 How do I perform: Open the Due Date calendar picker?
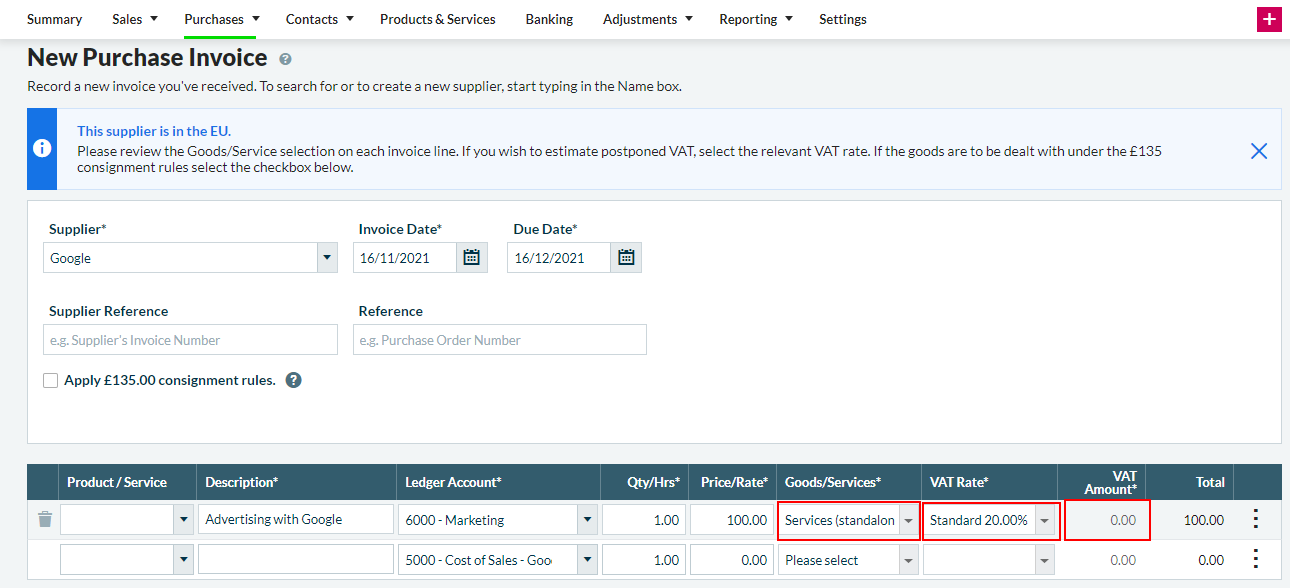coord(626,258)
